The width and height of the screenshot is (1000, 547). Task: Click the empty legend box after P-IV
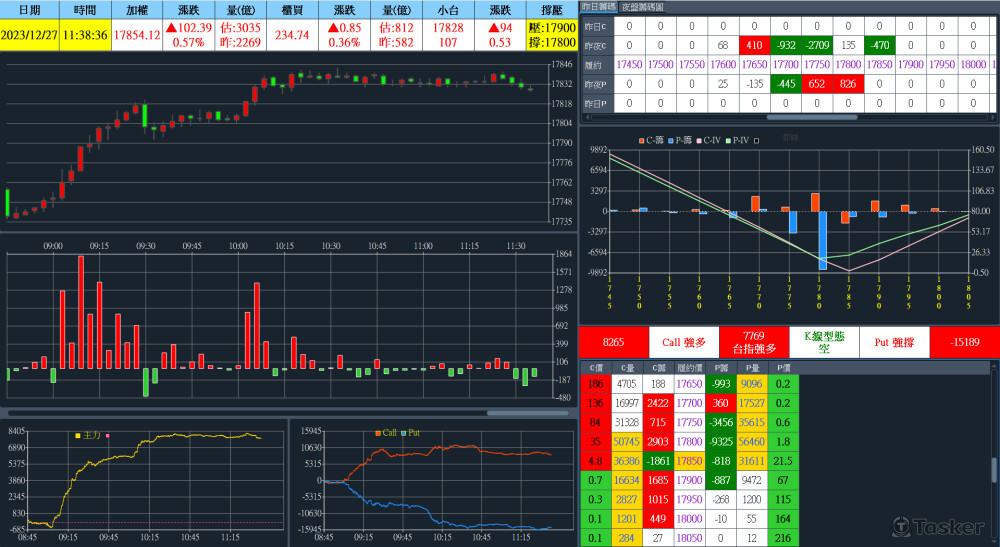coord(757,140)
